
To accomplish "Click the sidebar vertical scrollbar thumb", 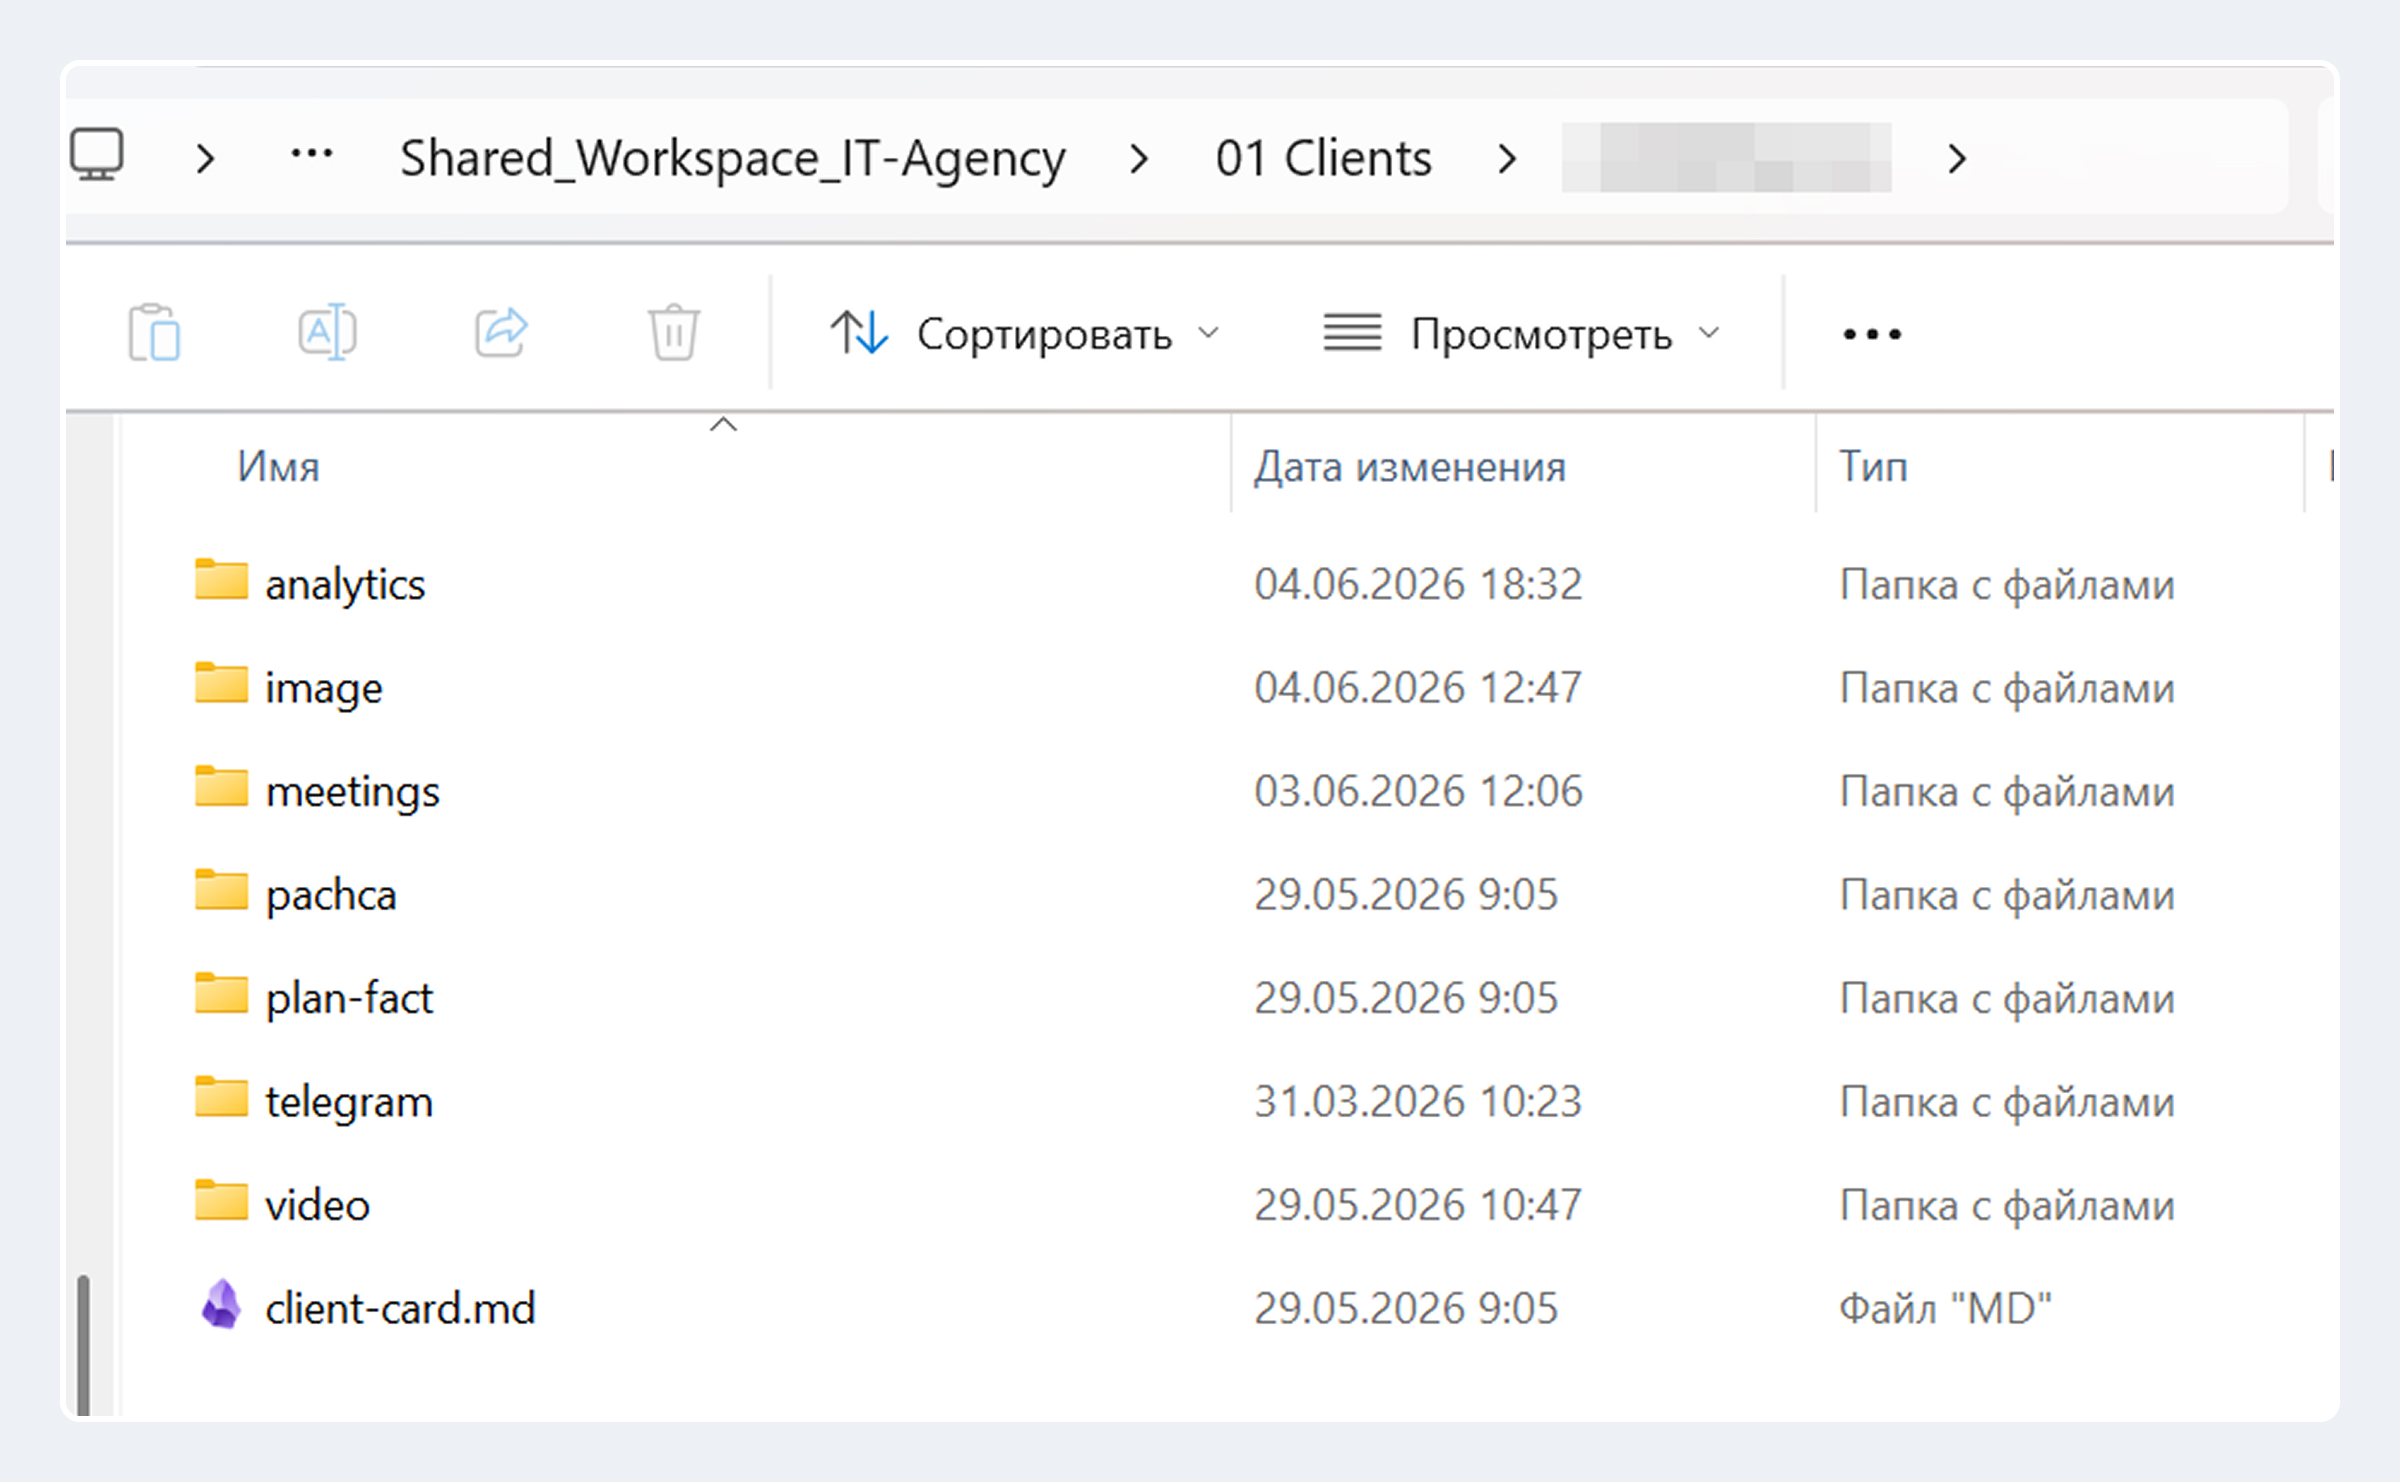I will 84,1346.
